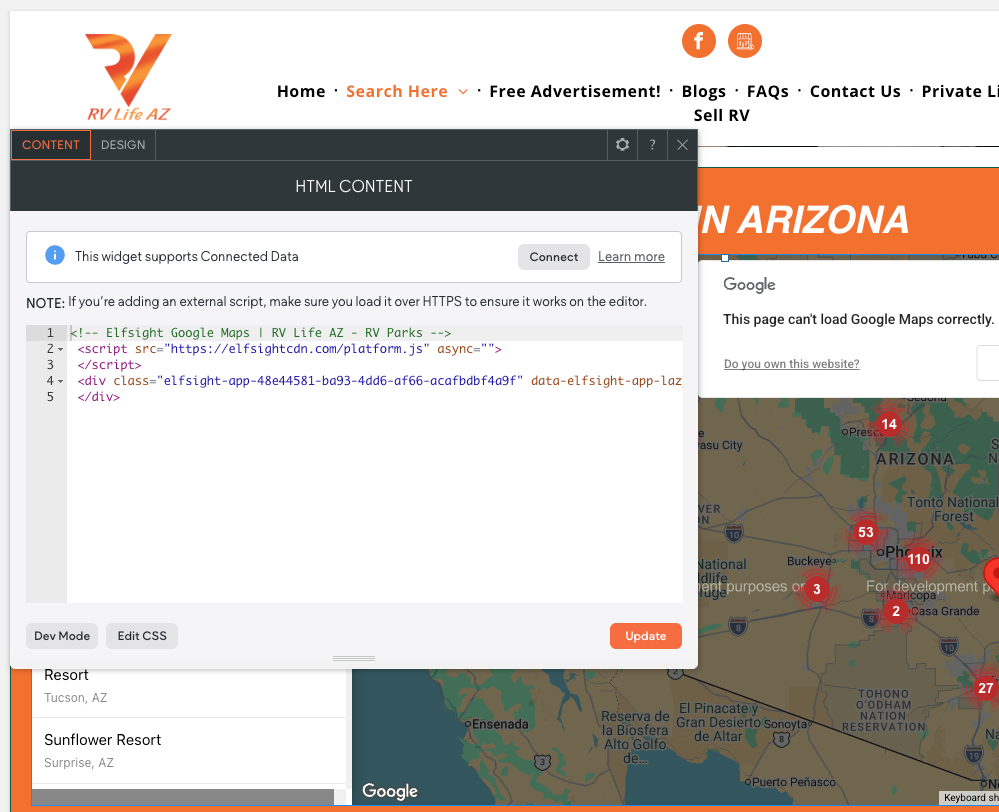This screenshot has width=999, height=812.
Task: Open the Blogs menu item
Action: (703, 92)
